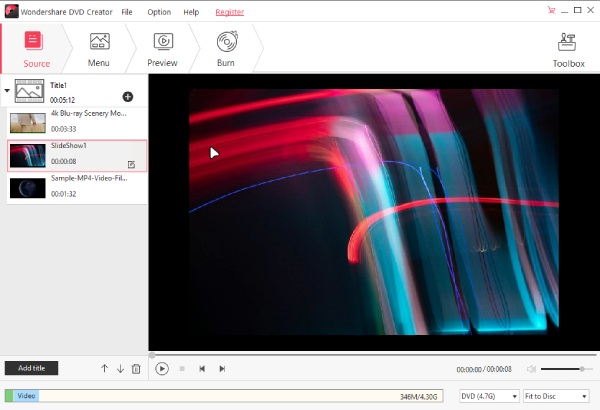Go to the Menu step
Viewport: 600px width, 410px height.
pyautogui.click(x=99, y=49)
